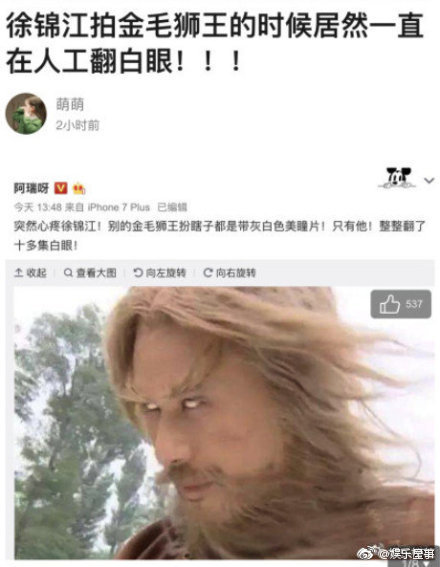The width and height of the screenshot is (440, 567).
Task: Click the 已编辑 edited label
Action: [172, 207]
